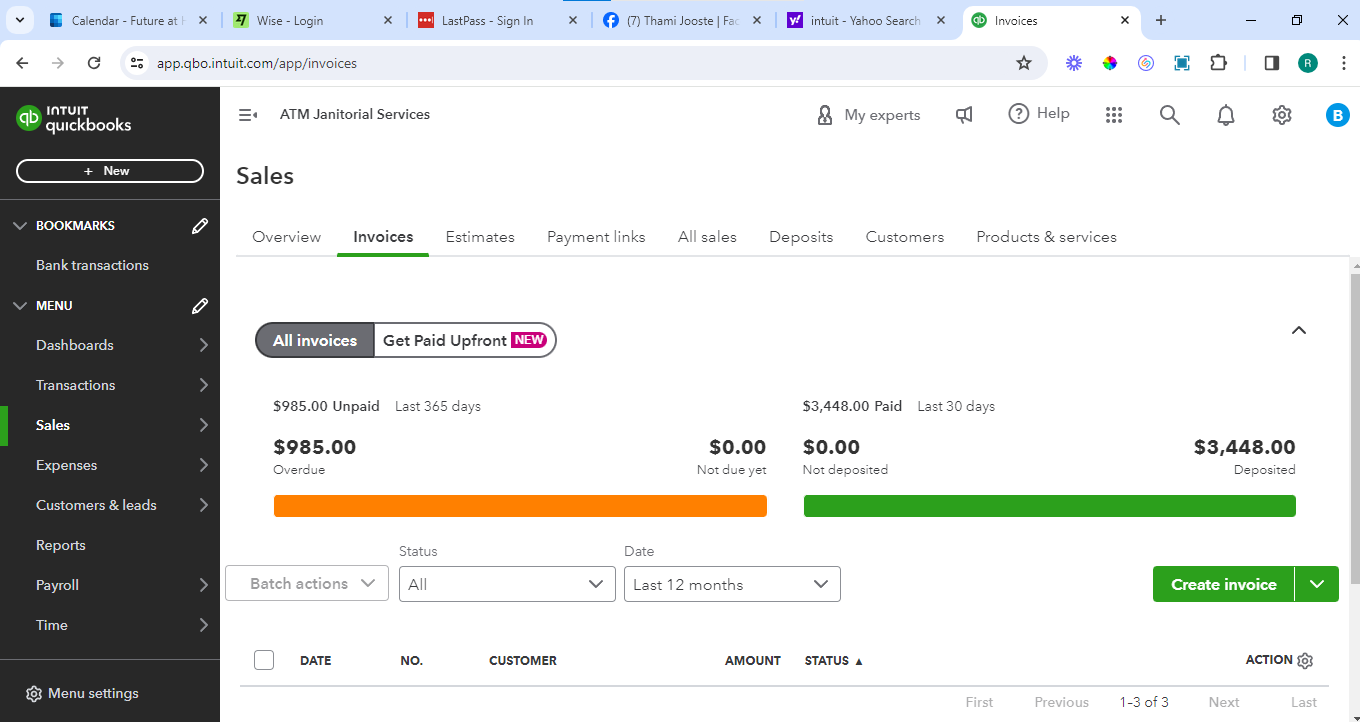Screen dimensions: 1360x722
Task: Open the QuickBooks search
Action: point(1170,115)
